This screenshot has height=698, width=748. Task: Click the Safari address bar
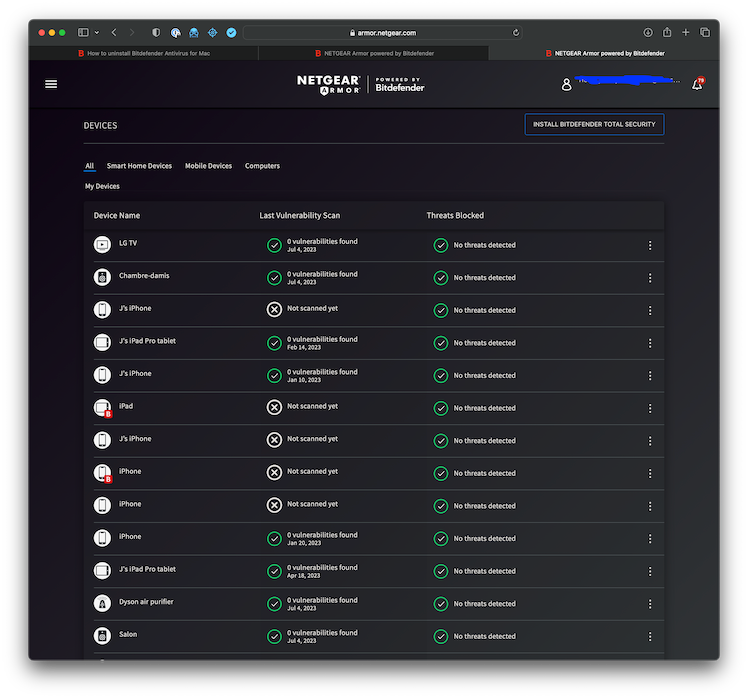(382, 33)
